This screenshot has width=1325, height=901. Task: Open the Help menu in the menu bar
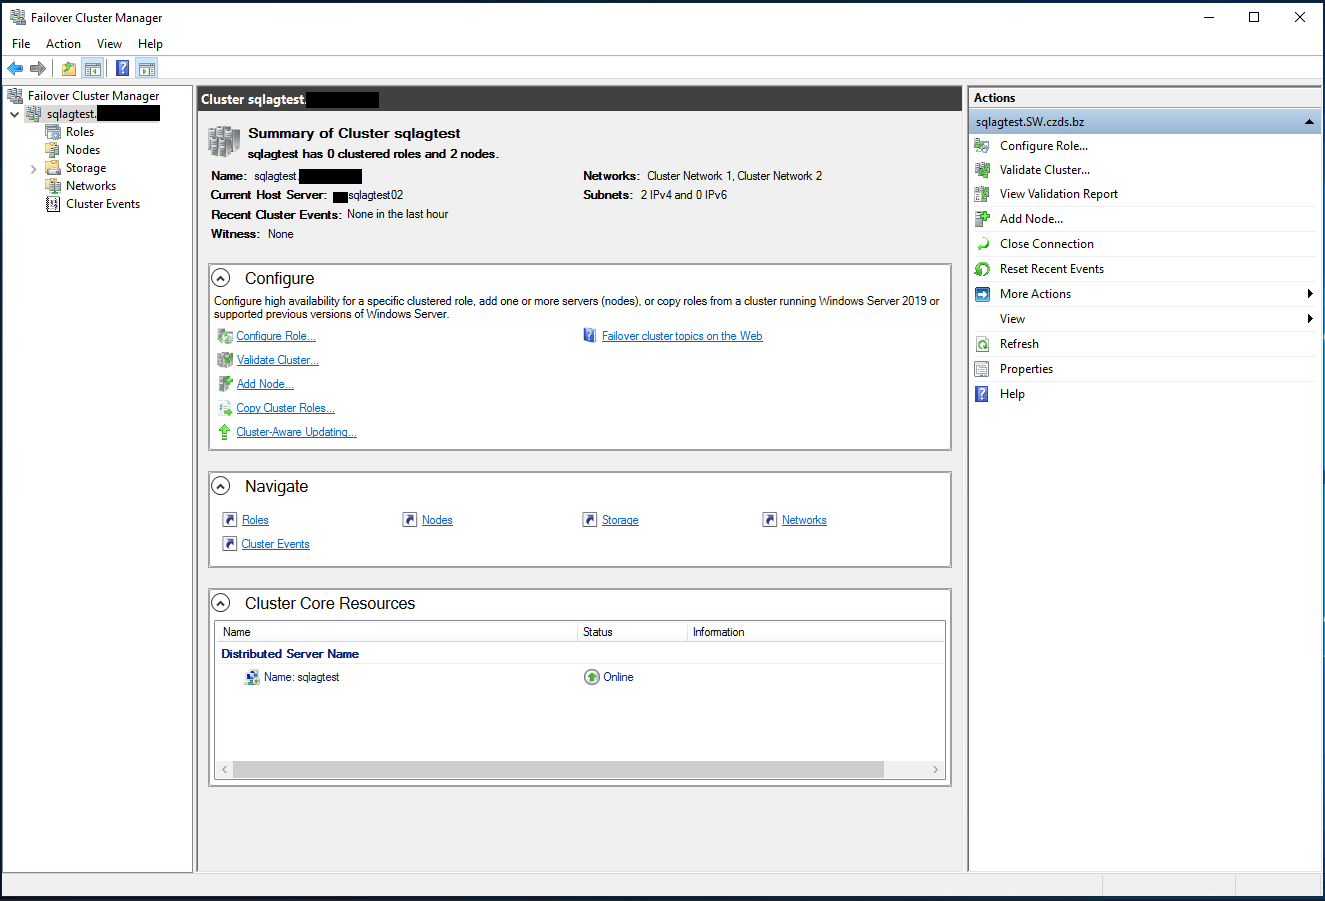[150, 44]
